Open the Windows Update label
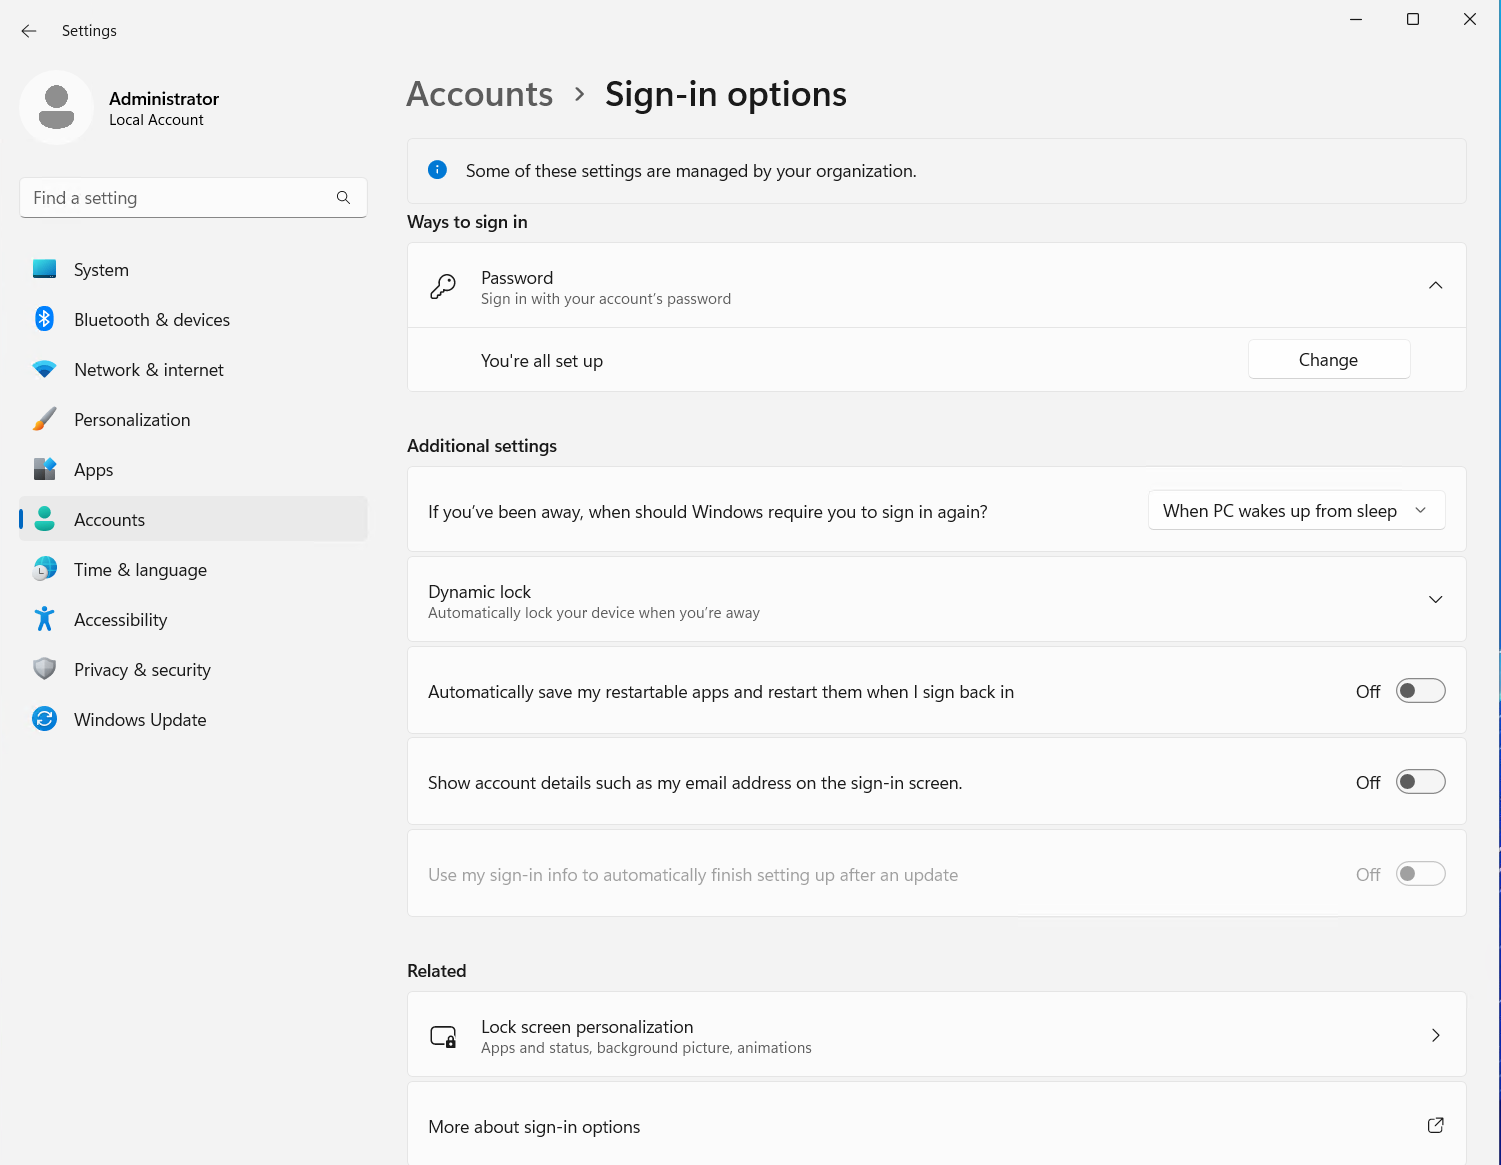1501x1165 pixels. click(140, 720)
